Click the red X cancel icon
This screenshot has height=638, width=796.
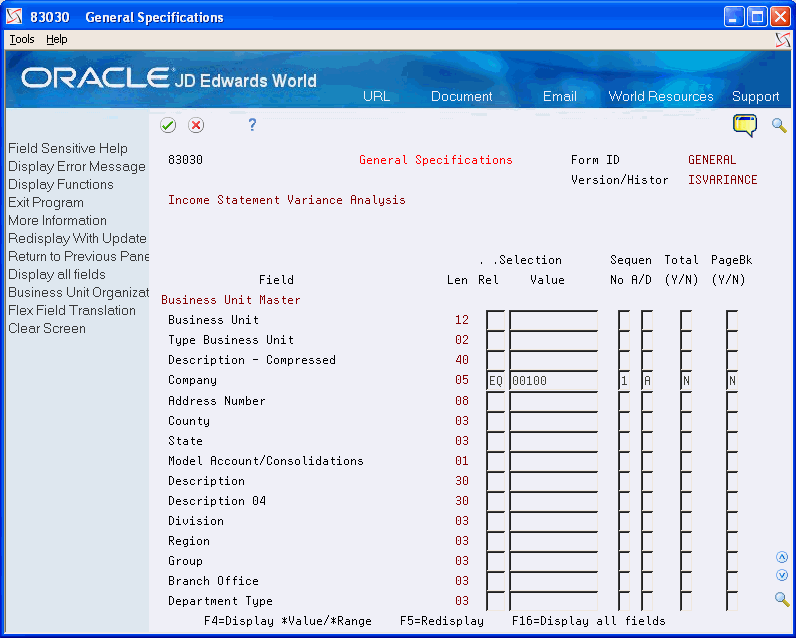196,125
